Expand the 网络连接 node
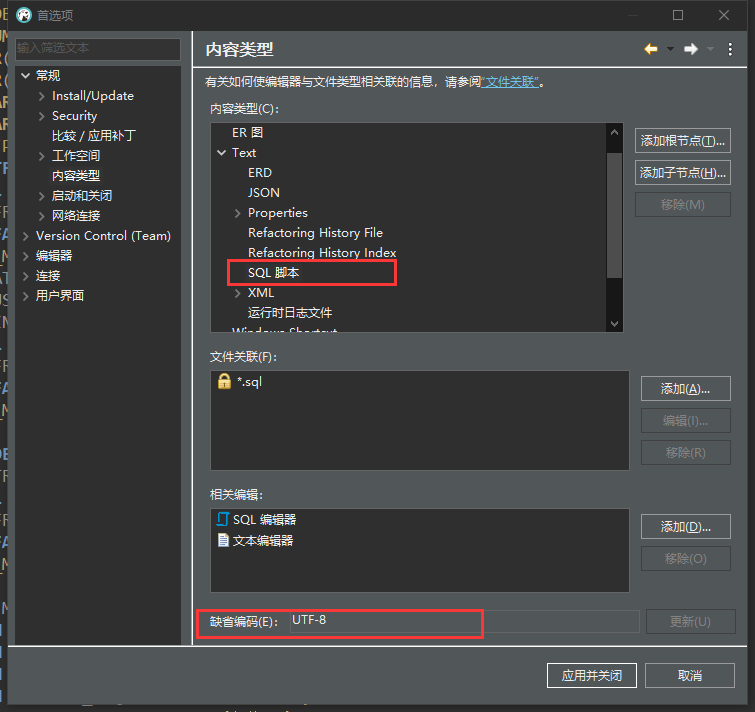This screenshot has height=712, width=755. tap(41, 216)
